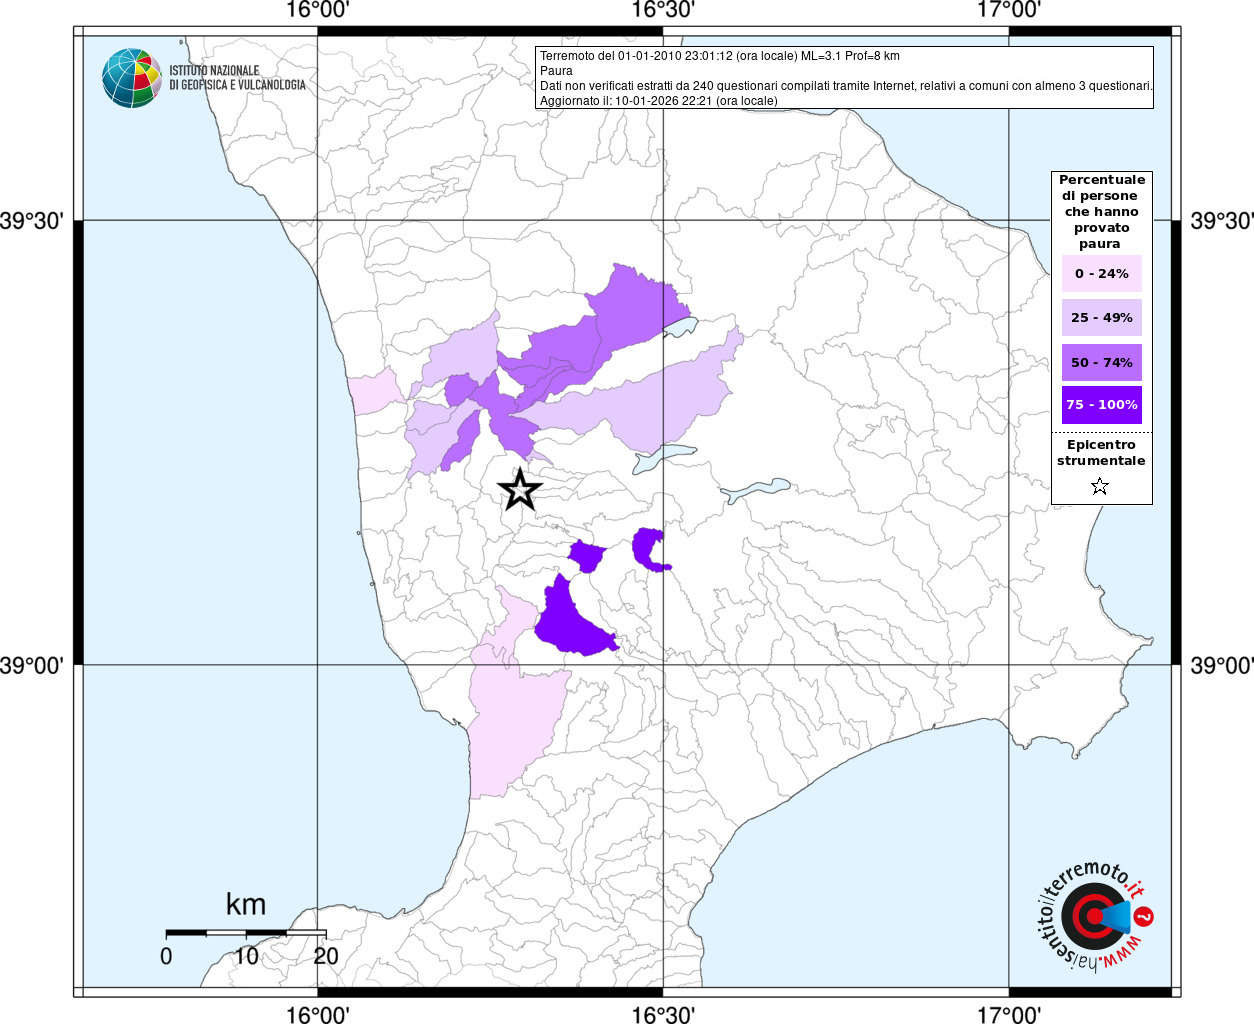
Task: Click the right axis label 39°00'
Action: [1222, 665]
